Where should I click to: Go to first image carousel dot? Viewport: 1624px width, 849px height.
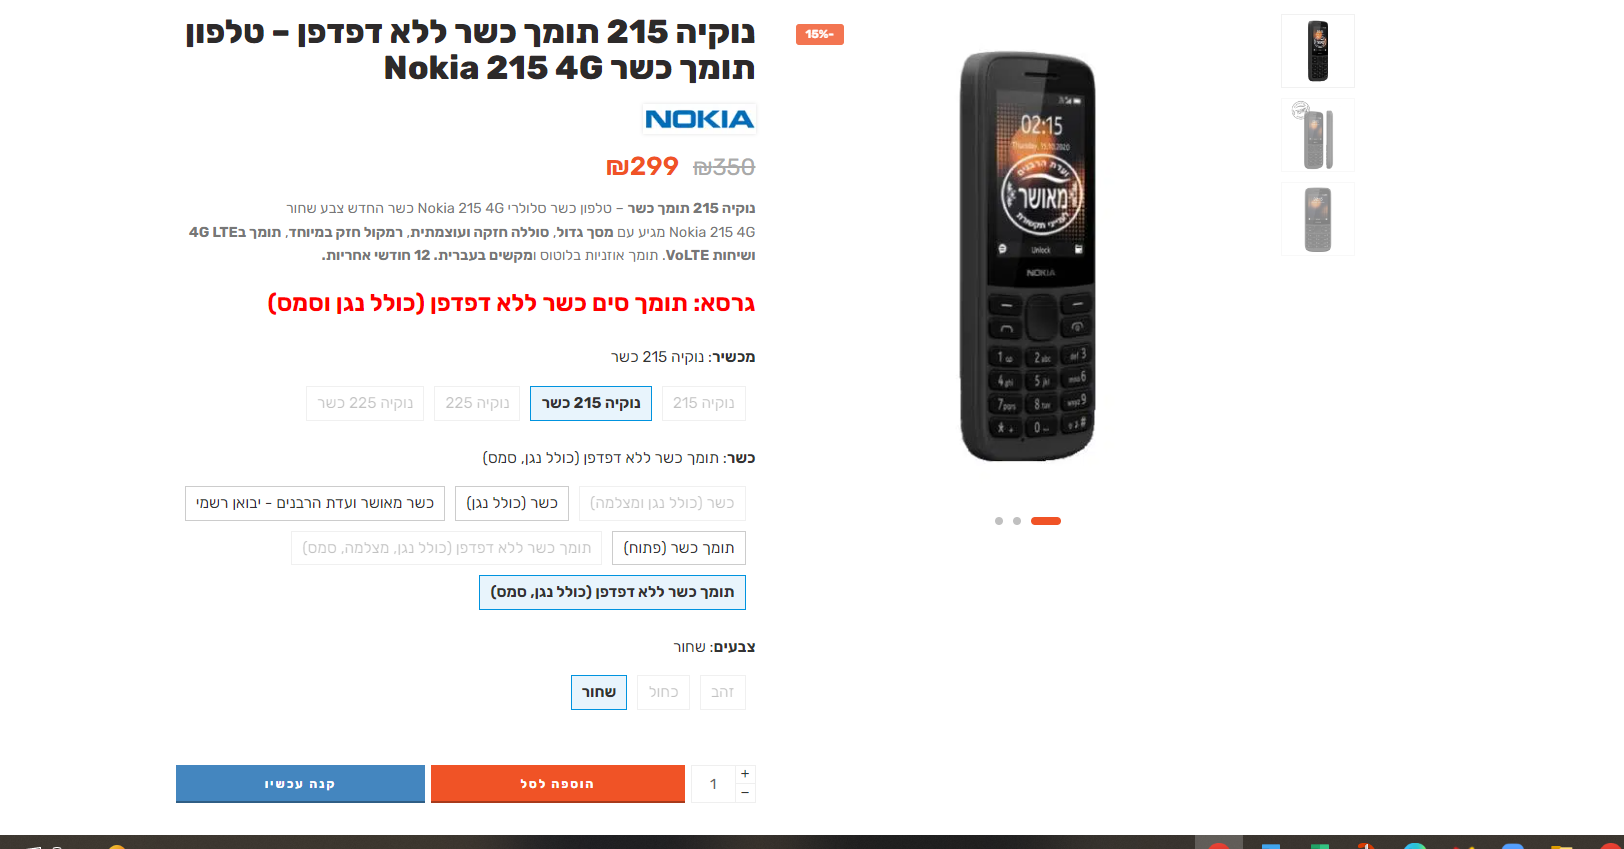point(999,521)
